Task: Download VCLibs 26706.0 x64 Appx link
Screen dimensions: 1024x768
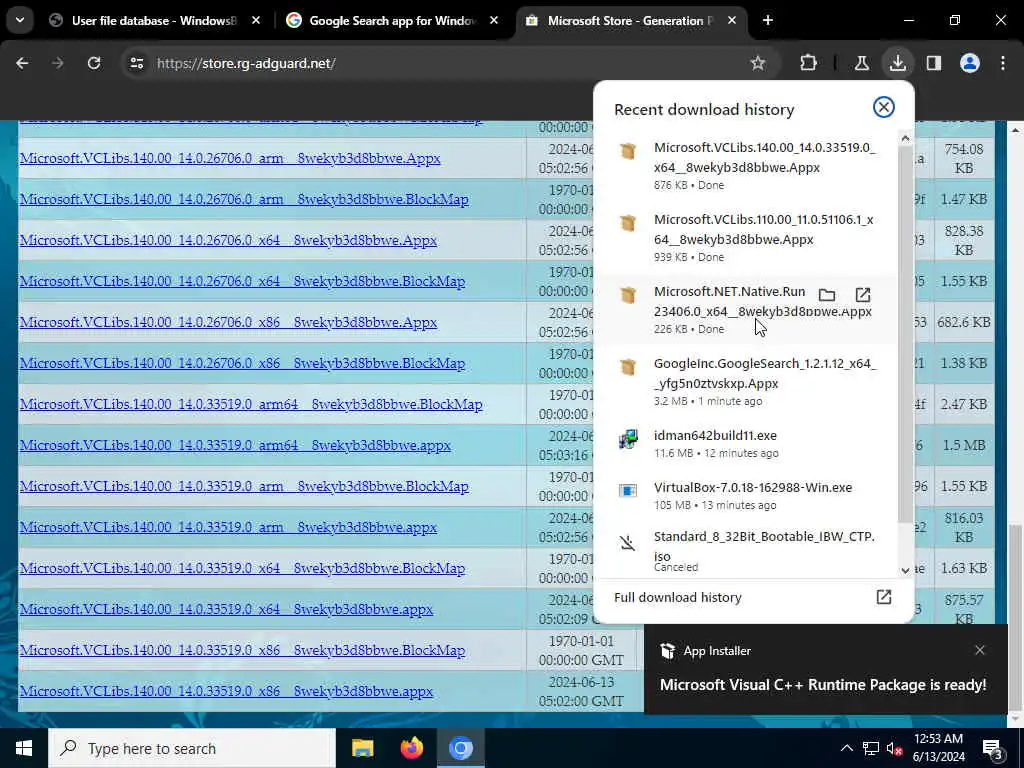Action: (228, 240)
